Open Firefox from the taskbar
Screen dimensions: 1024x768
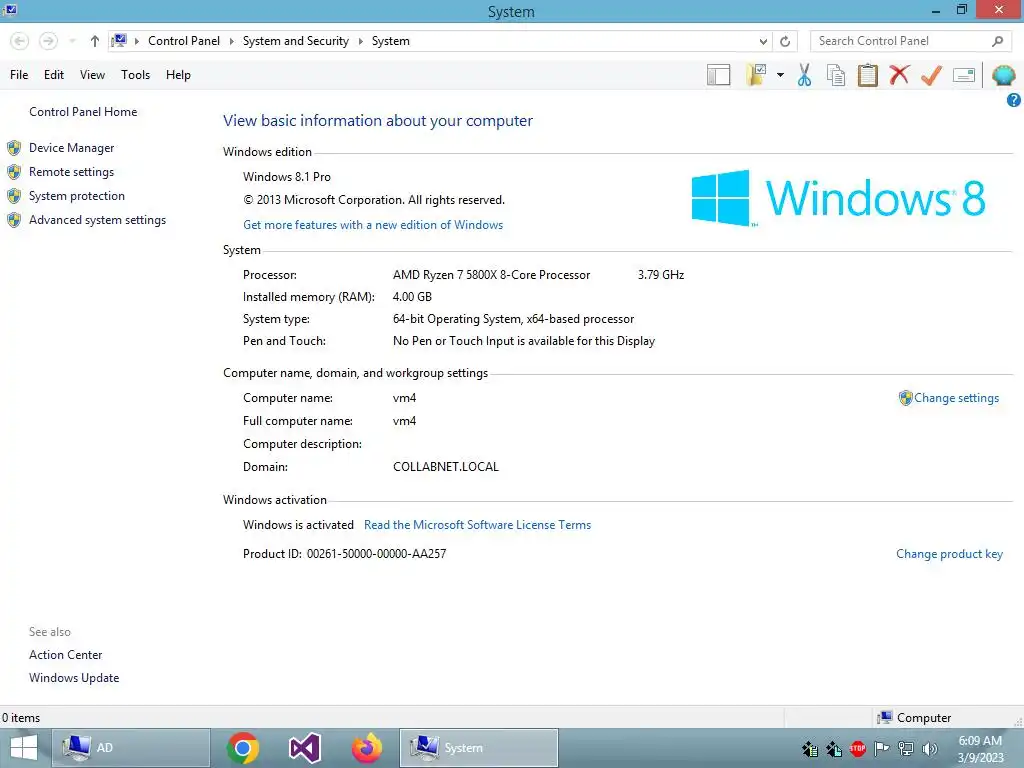pos(367,748)
